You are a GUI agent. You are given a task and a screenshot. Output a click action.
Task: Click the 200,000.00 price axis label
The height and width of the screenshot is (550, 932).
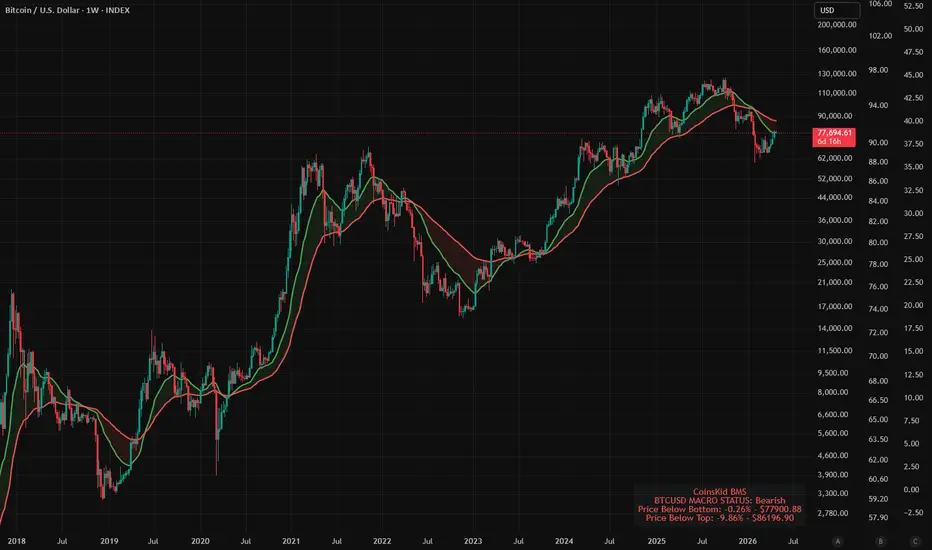coord(837,25)
